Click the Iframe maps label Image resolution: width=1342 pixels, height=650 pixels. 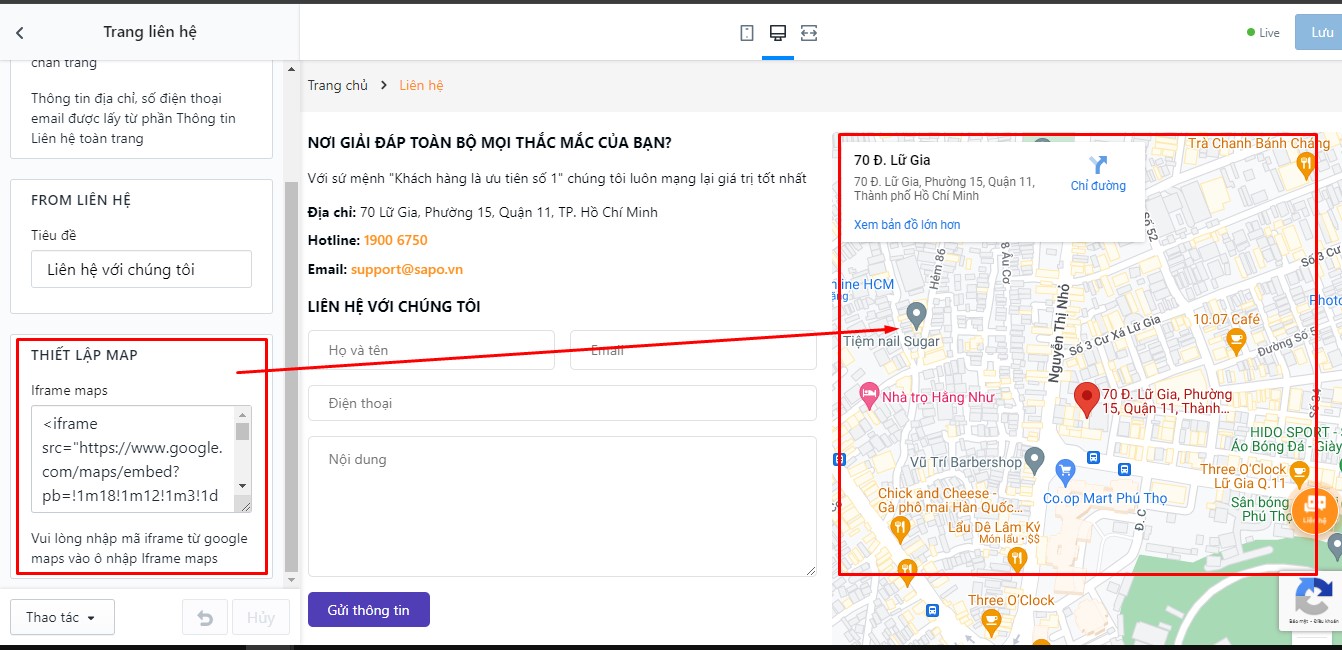pyautogui.click(x=69, y=390)
